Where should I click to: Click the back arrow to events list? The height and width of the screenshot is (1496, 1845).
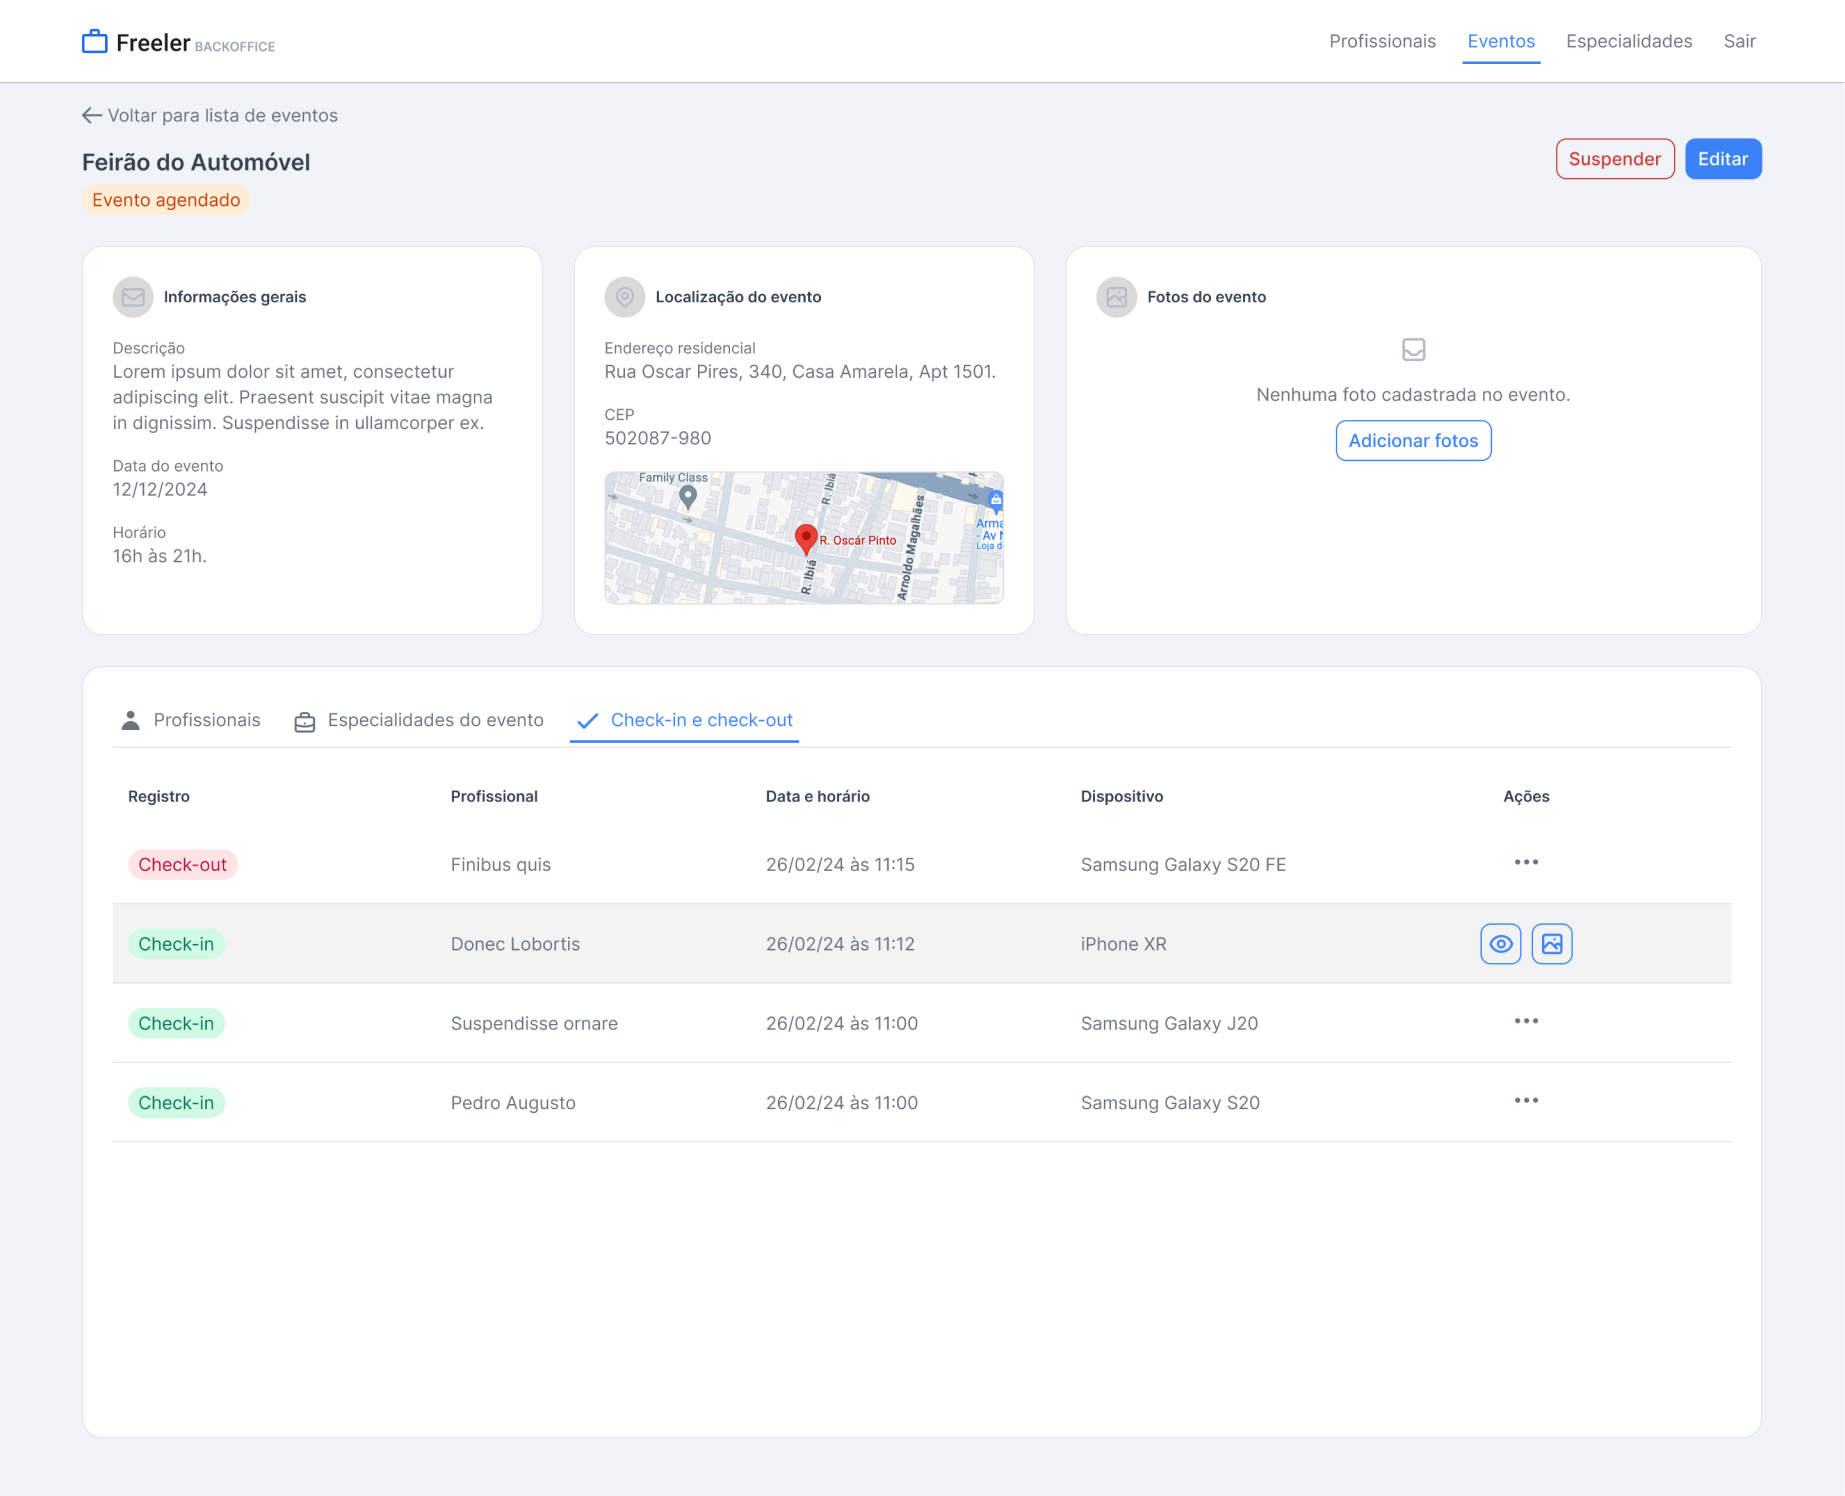(92, 116)
